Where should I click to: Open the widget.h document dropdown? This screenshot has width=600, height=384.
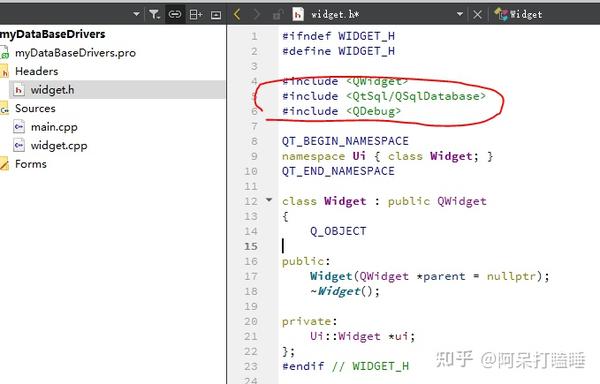pos(460,14)
